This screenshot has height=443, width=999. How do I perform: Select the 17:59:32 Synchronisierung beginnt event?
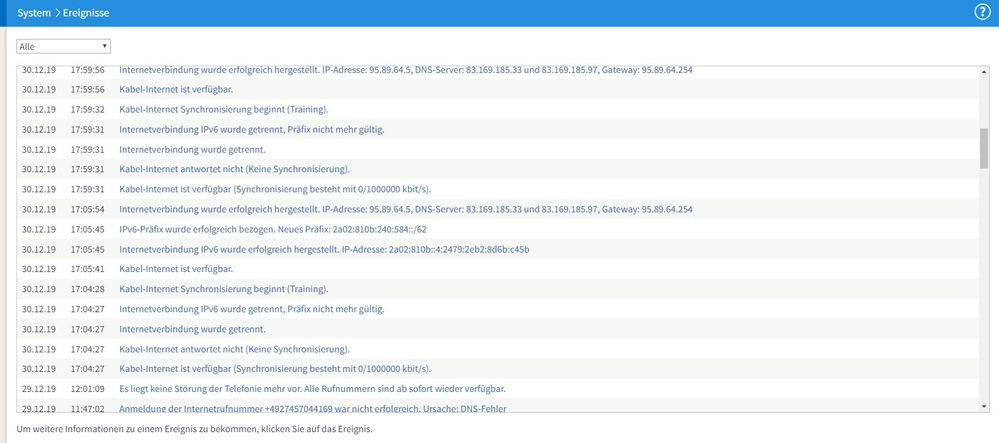pos(498,110)
